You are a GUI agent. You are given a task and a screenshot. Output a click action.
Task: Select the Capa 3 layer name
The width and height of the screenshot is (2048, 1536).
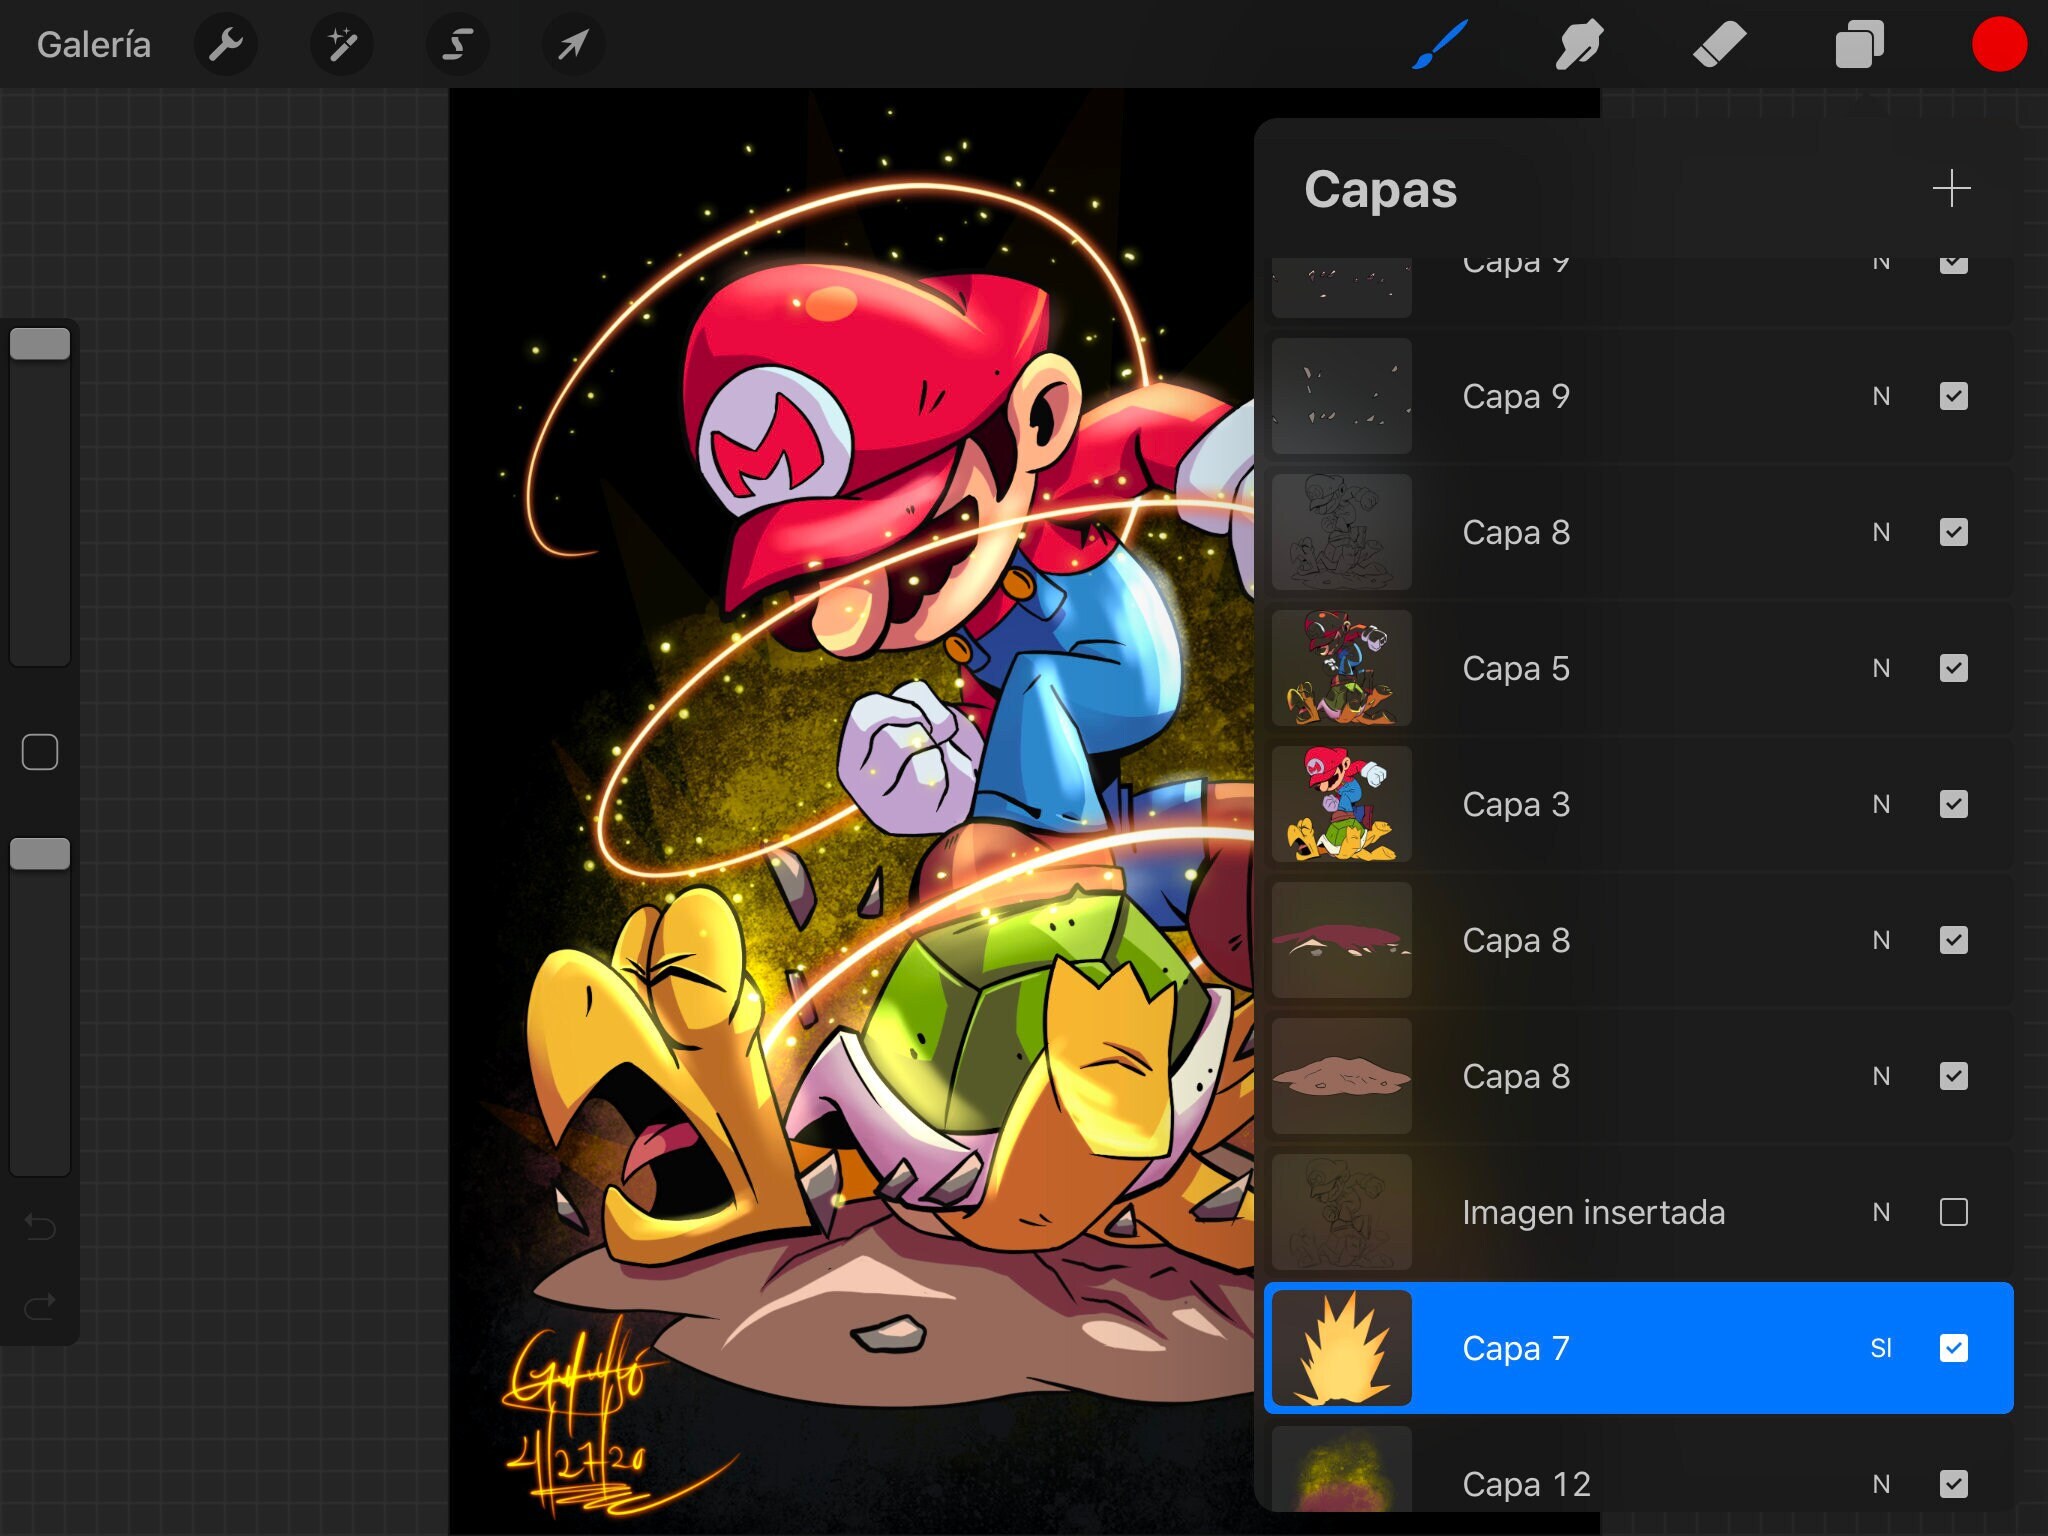tap(1516, 804)
